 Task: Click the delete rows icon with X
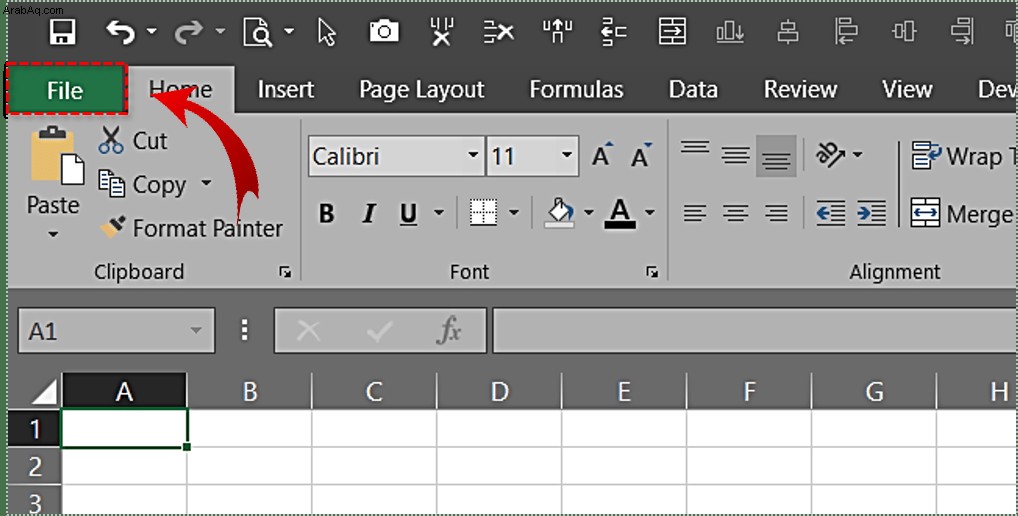tap(499, 31)
